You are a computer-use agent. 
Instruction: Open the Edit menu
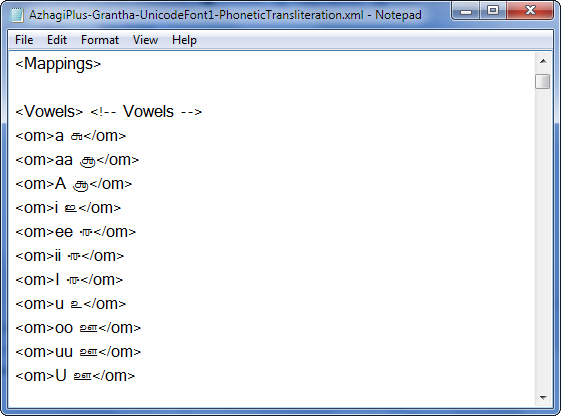[57, 40]
